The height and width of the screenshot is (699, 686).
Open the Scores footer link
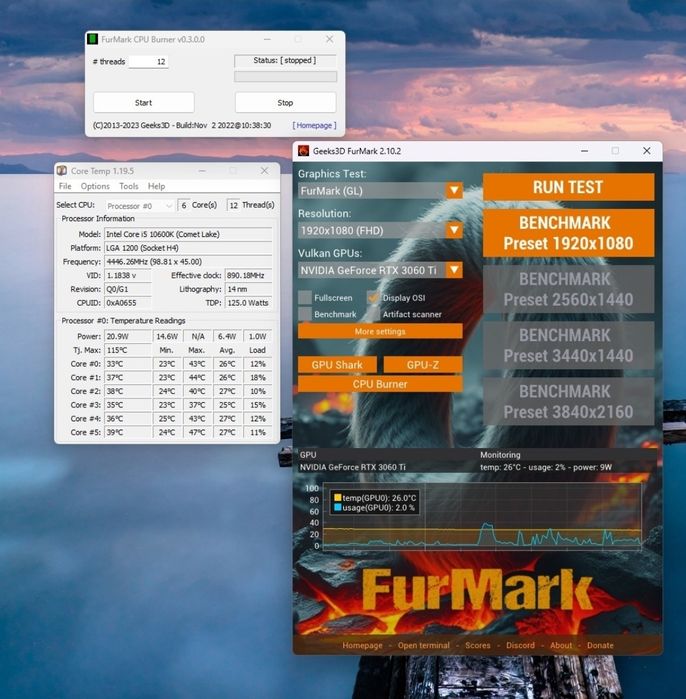[477, 645]
